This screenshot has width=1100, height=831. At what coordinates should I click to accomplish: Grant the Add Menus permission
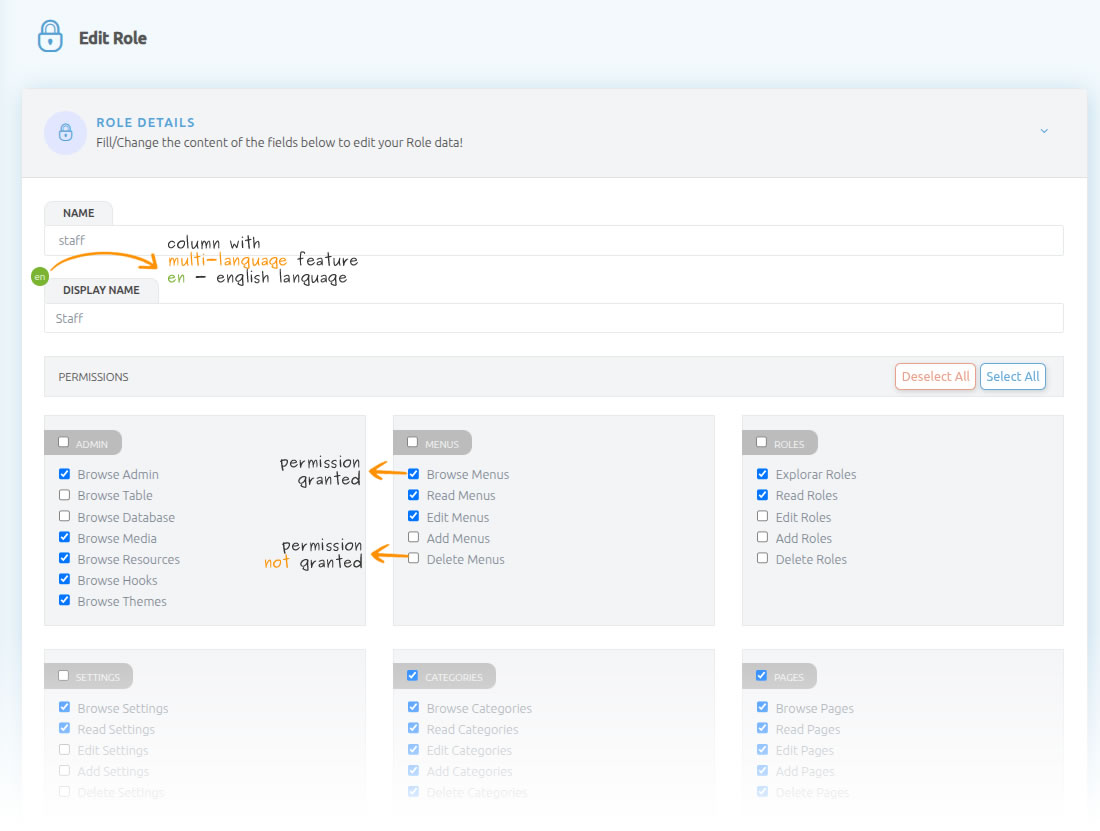pyautogui.click(x=414, y=537)
